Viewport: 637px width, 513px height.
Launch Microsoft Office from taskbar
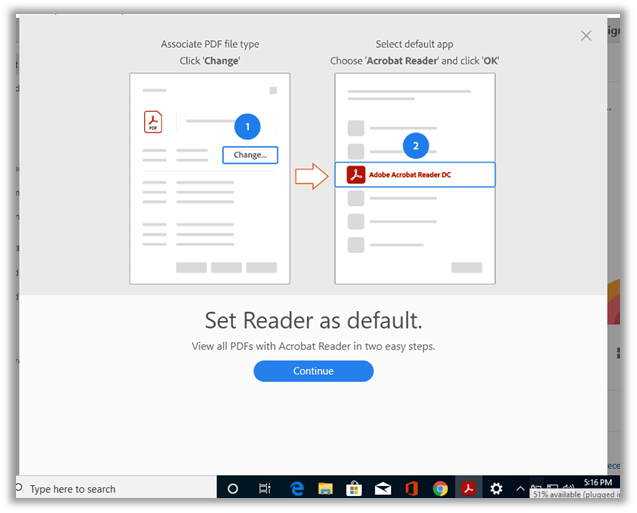412,488
